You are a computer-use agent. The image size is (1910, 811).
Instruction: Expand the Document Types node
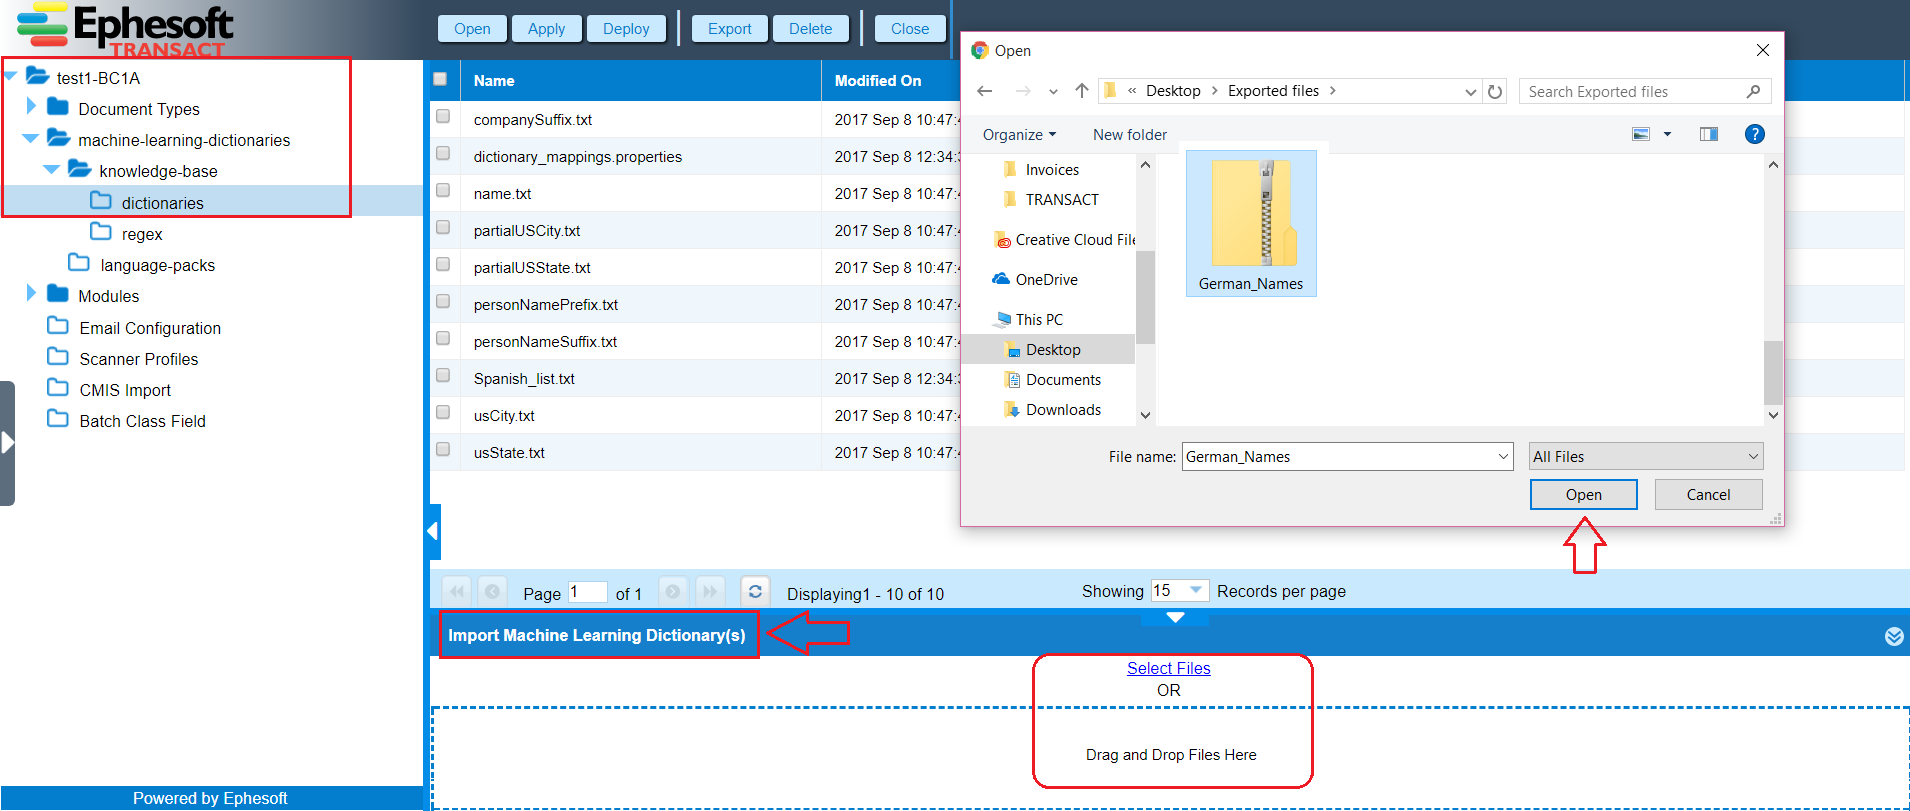[x=31, y=106]
